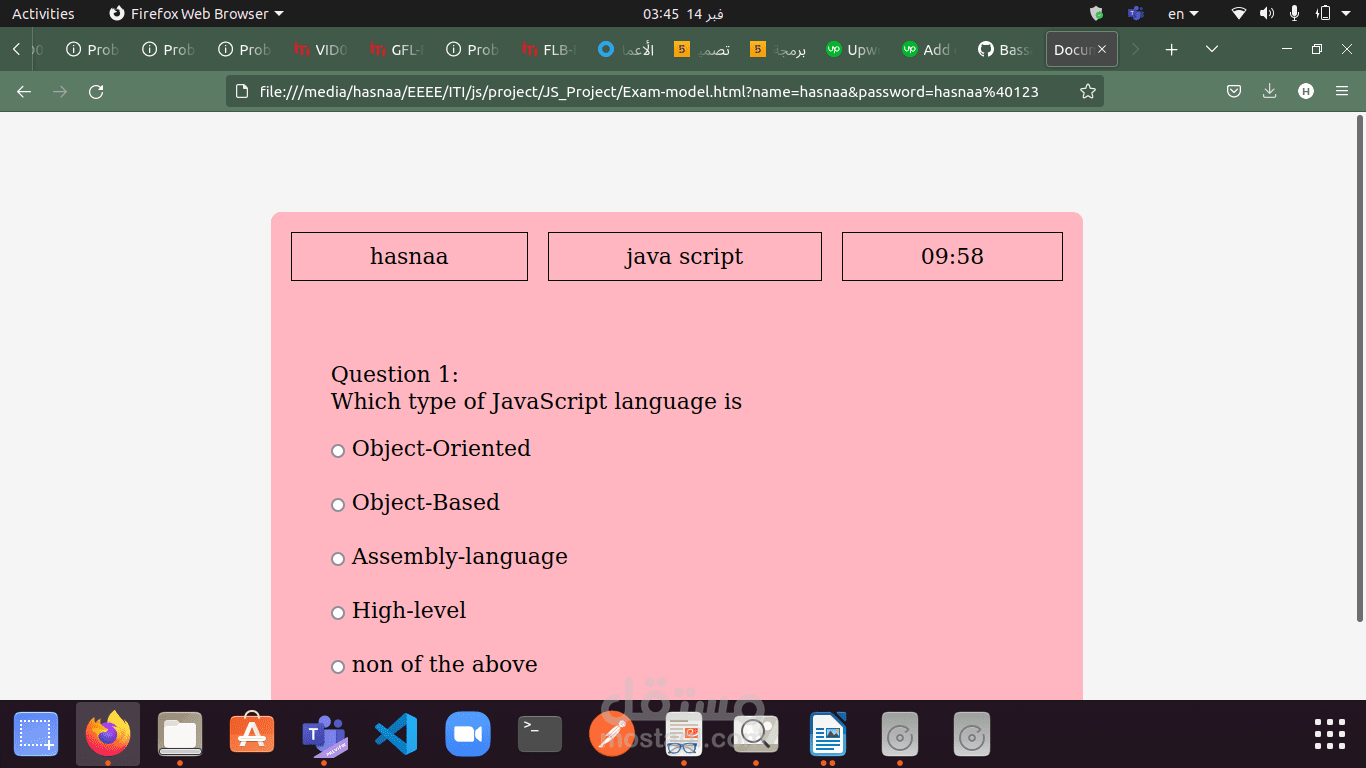The height and width of the screenshot is (768, 1366).
Task: Open the Firefox hamburger application menu
Action: pos(1342,92)
